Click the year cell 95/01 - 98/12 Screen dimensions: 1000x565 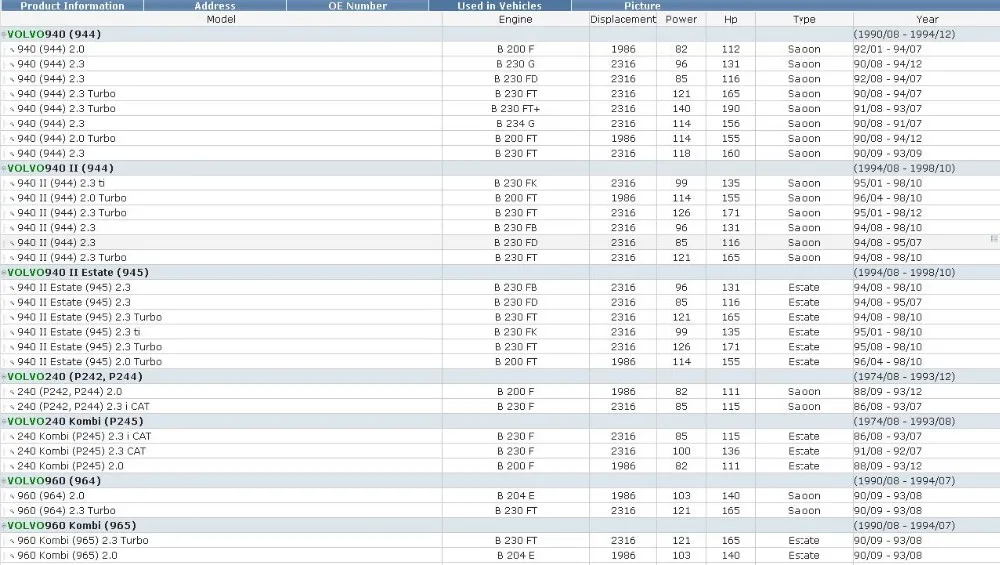pyautogui.click(x=888, y=213)
